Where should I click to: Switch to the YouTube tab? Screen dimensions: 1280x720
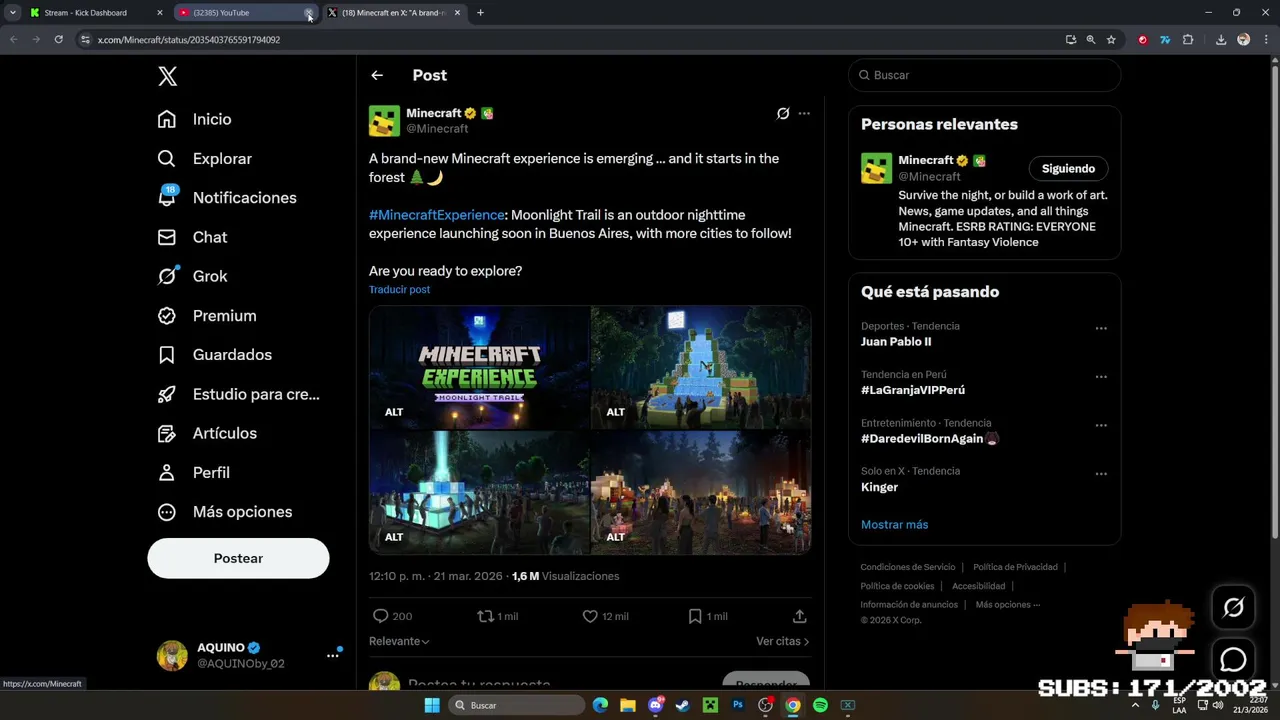click(x=240, y=13)
